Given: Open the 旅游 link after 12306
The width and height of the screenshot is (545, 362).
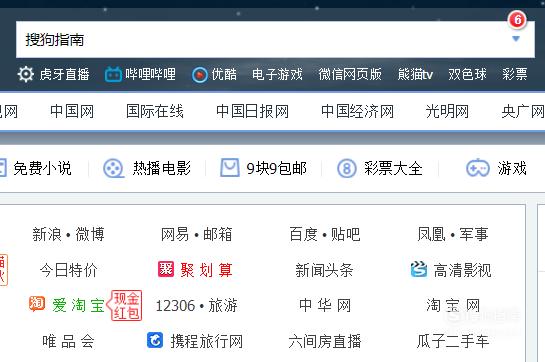Looking at the screenshot, I should point(223,306).
